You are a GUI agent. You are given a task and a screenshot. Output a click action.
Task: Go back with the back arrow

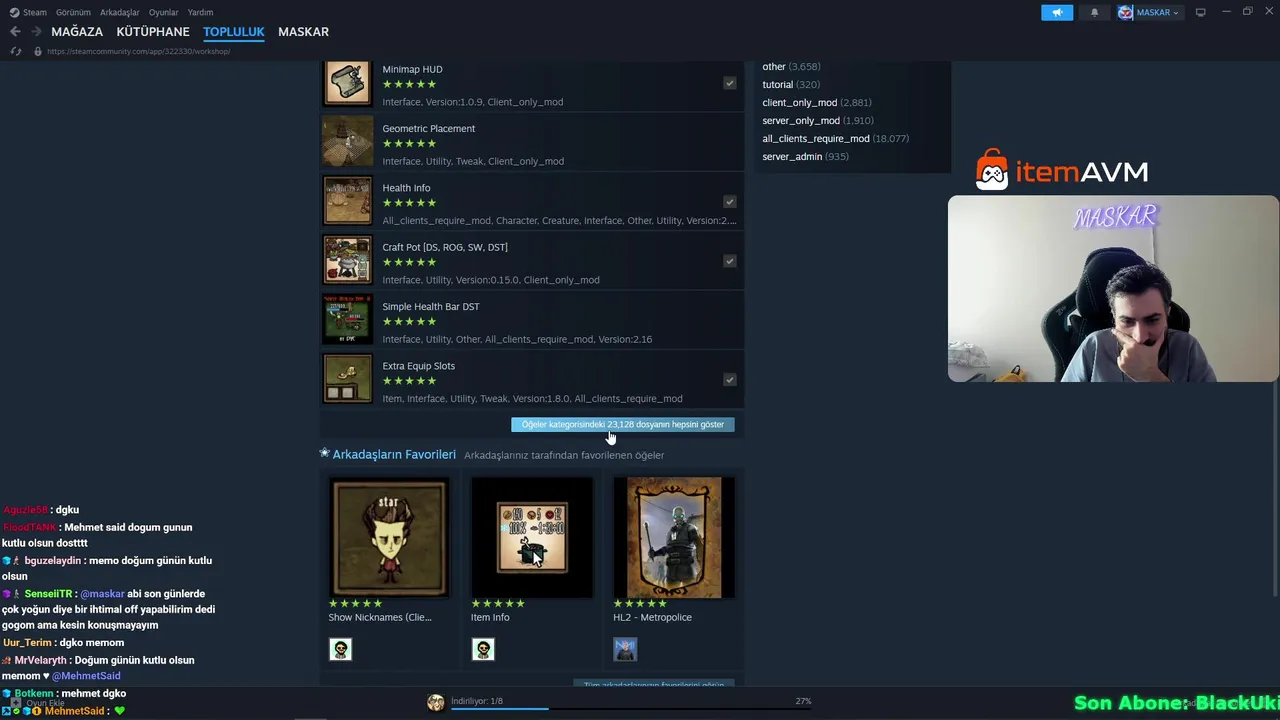15,32
